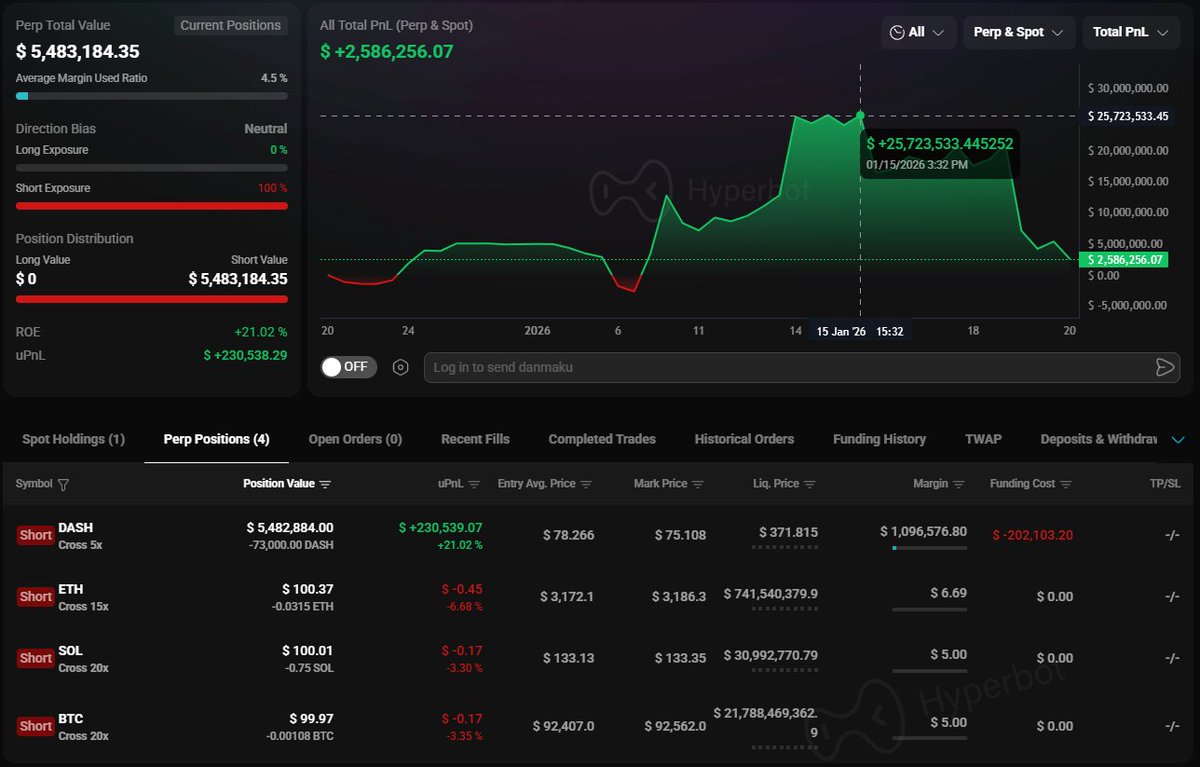Open the Completed Trades tab
This screenshot has width=1200, height=767.
coord(602,439)
